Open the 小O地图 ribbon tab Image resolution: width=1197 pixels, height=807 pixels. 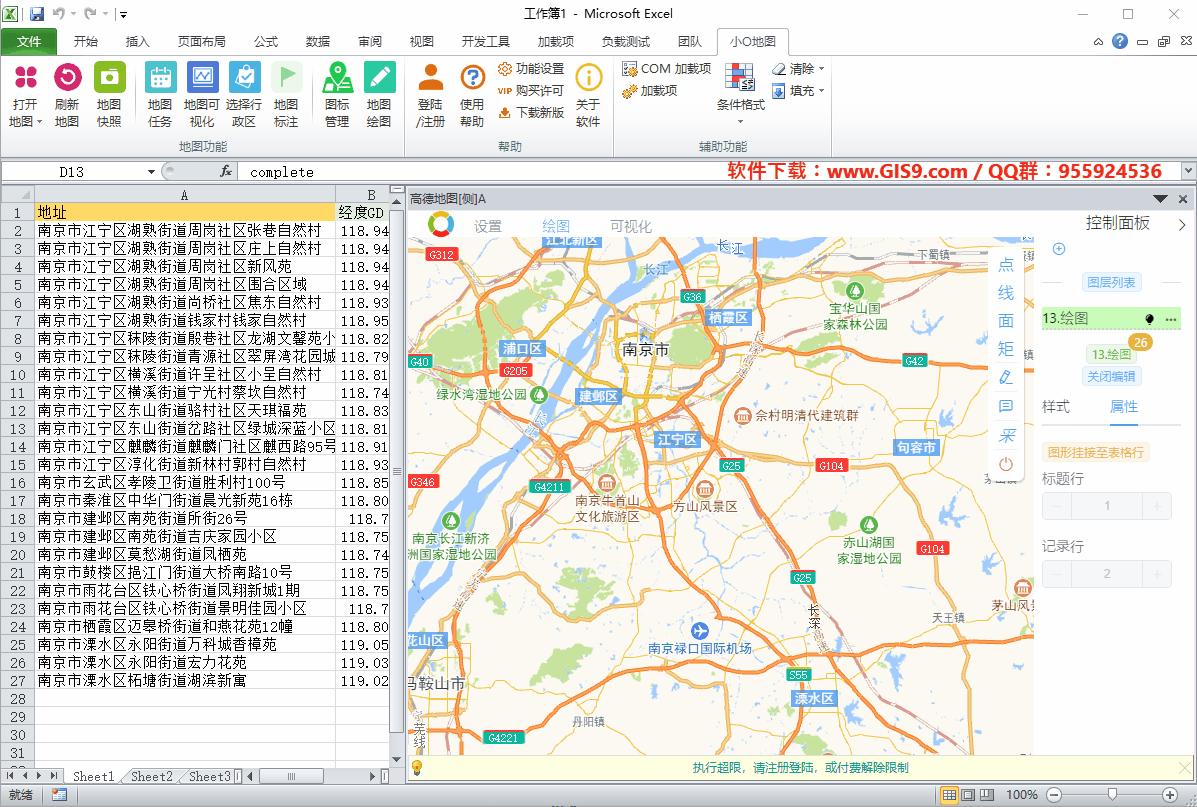(x=753, y=41)
